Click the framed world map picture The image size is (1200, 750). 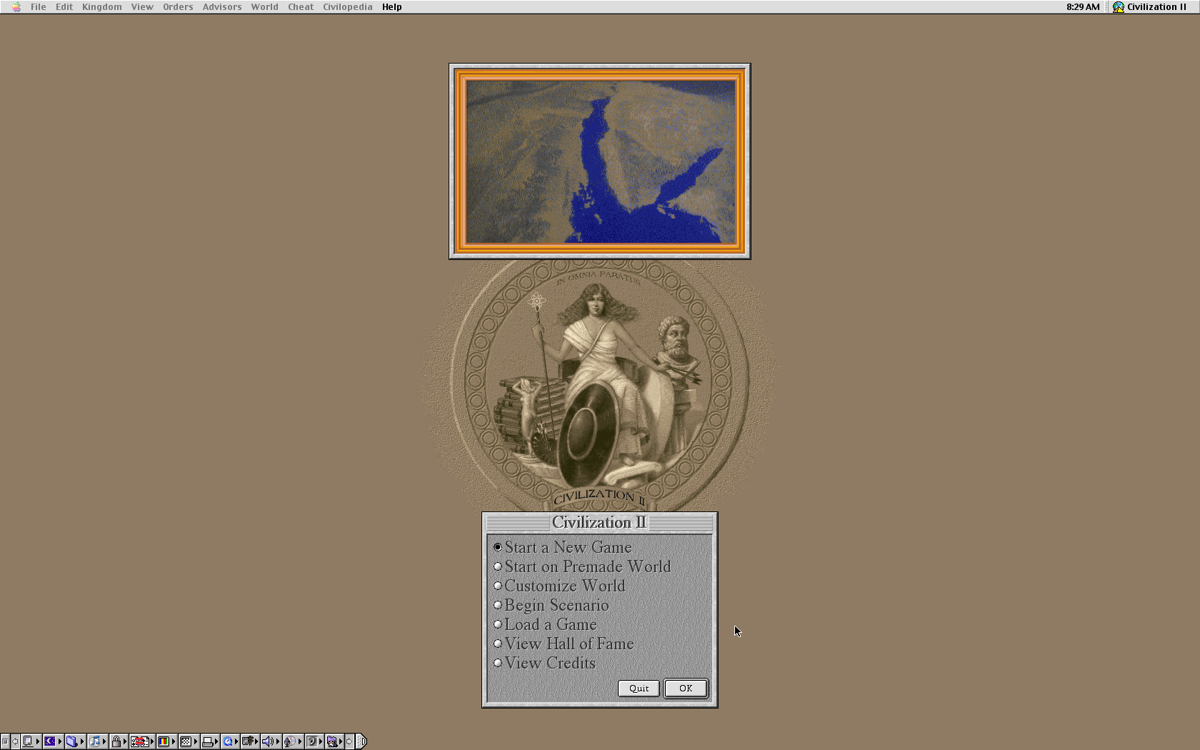click(x=598, y=159)
